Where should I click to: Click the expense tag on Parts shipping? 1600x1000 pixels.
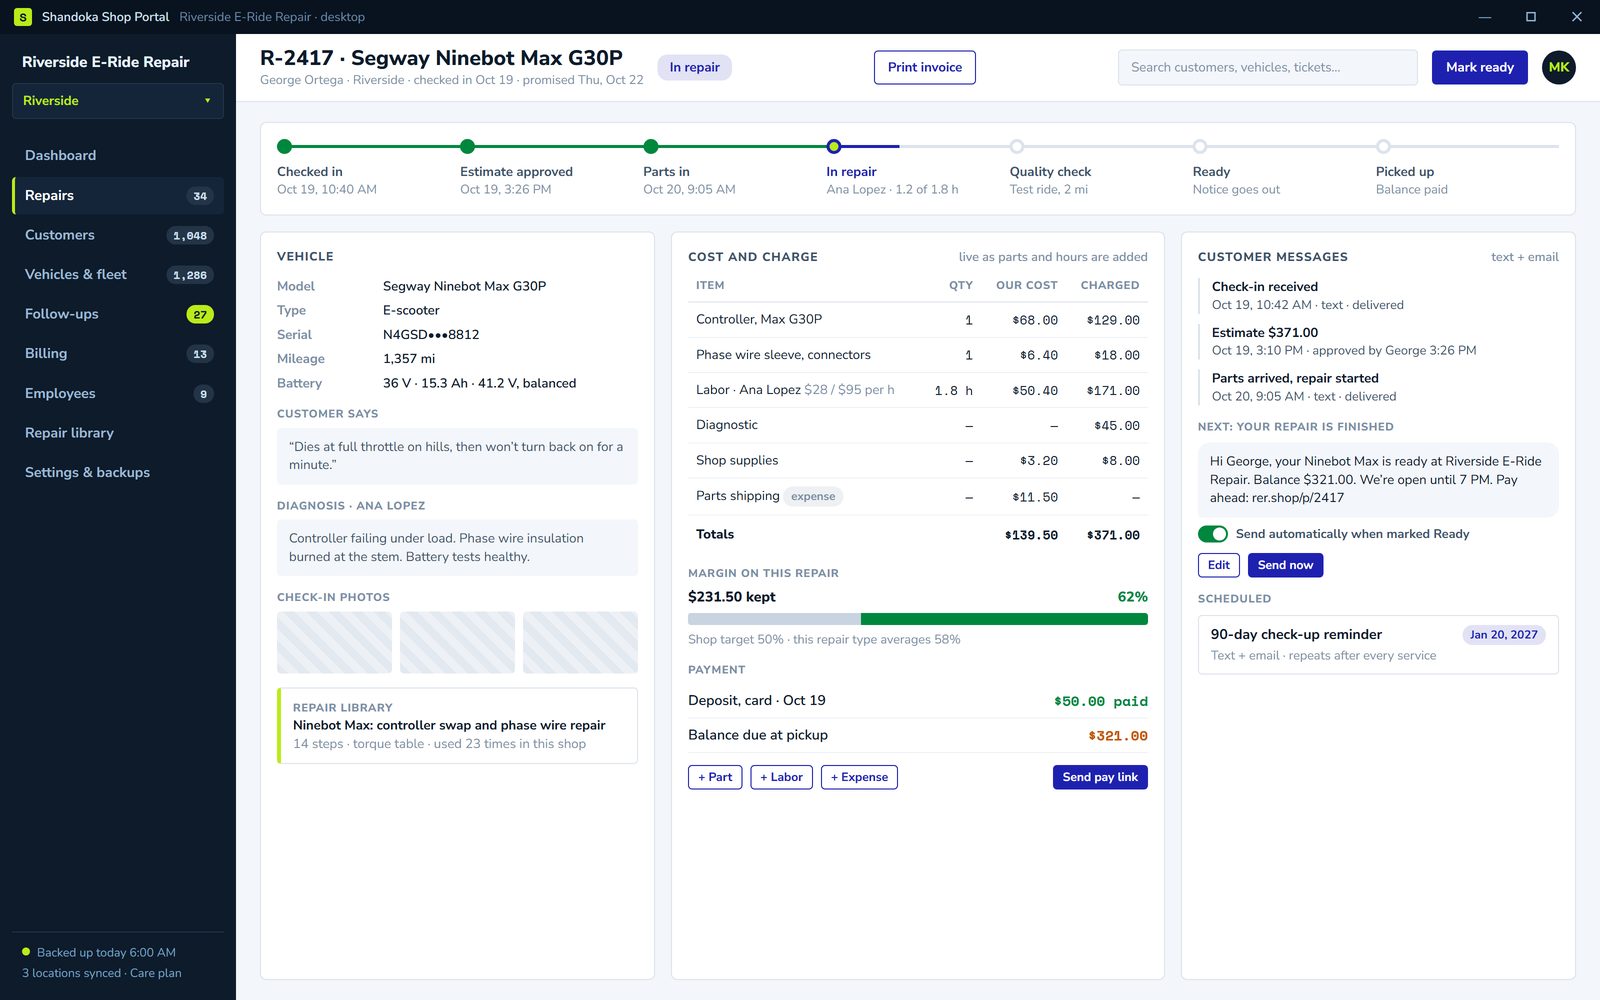pos(813,496)
